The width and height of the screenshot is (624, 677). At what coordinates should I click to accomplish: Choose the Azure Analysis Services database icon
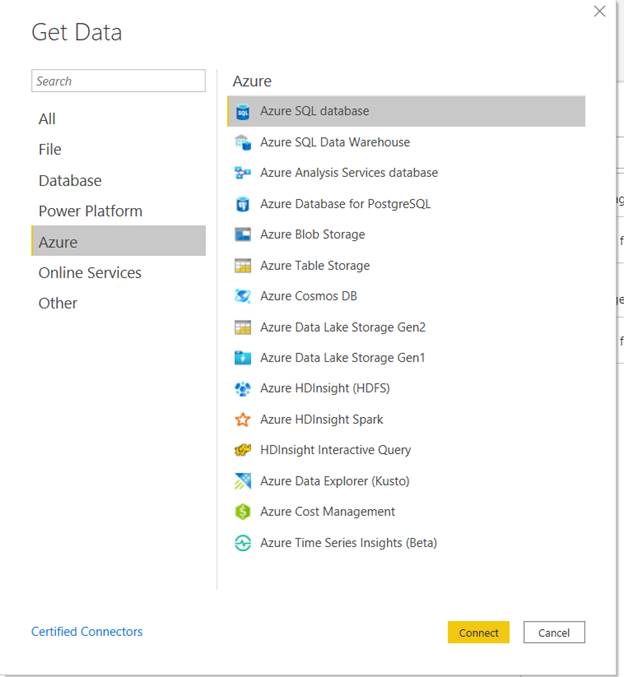(243, 173)
